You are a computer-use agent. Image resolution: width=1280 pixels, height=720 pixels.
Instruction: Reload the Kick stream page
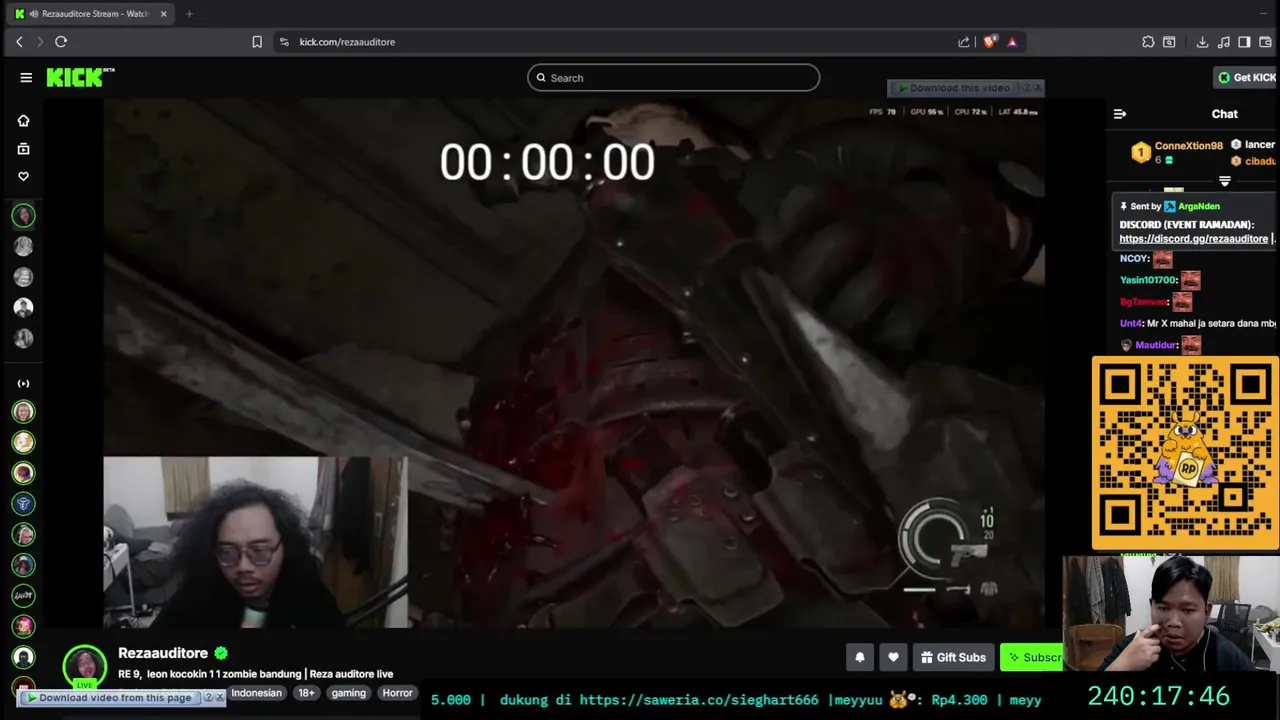tap(61, 42)
